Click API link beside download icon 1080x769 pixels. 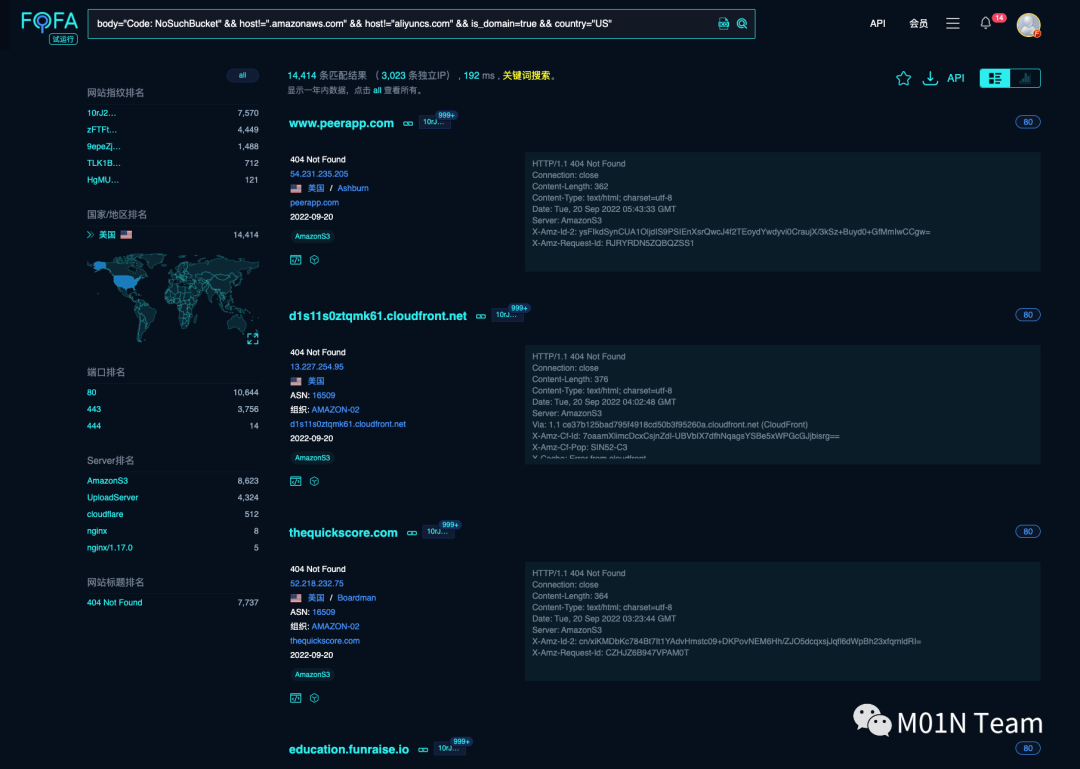955,79
